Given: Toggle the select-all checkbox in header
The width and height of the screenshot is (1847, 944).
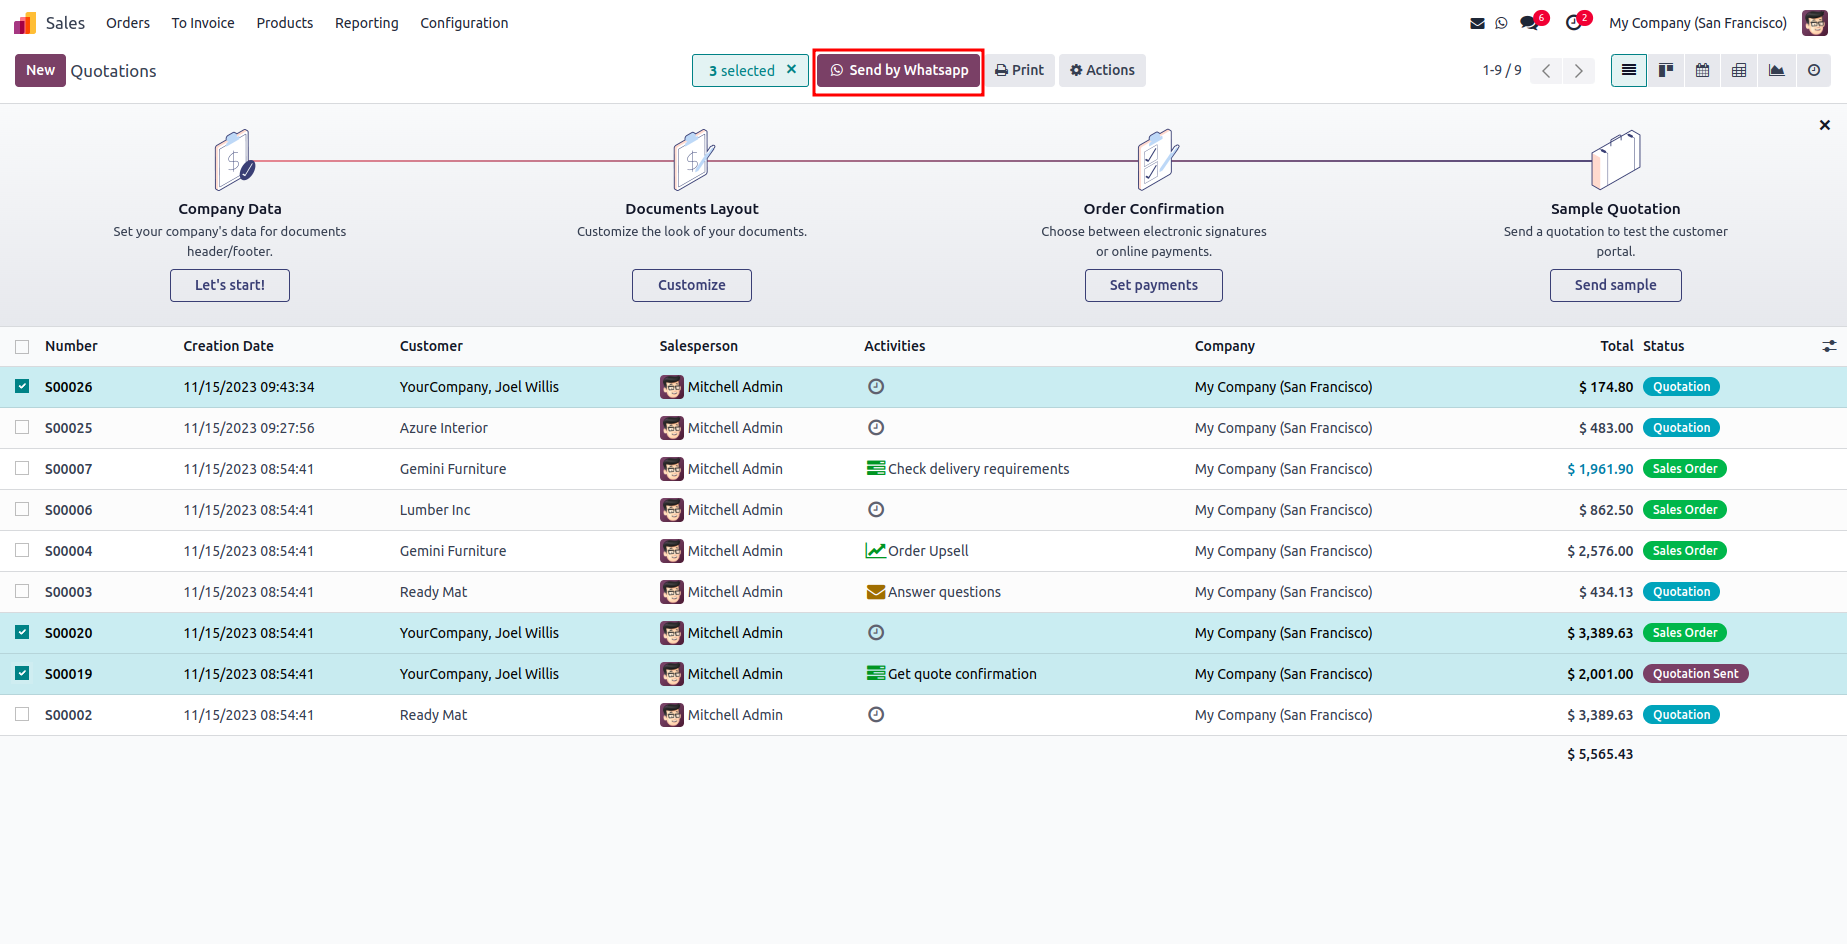Looking at the screenshot, I should click(22, 347).
